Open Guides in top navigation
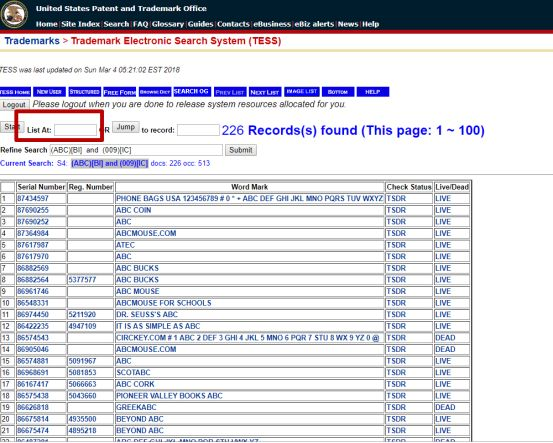Screen dimensions: 553x443 coord(200,24)
